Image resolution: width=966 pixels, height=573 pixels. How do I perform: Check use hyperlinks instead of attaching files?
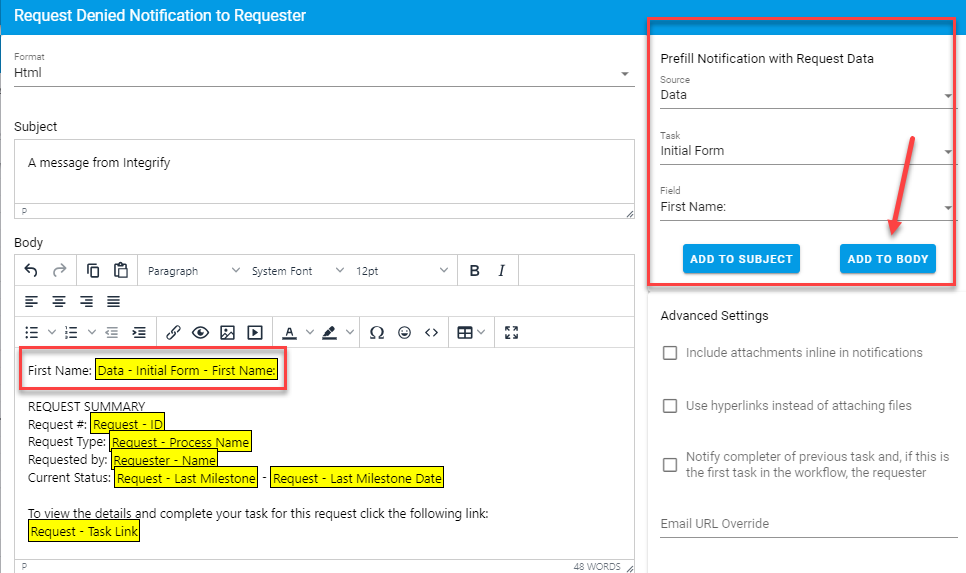[x=671, y=406]
